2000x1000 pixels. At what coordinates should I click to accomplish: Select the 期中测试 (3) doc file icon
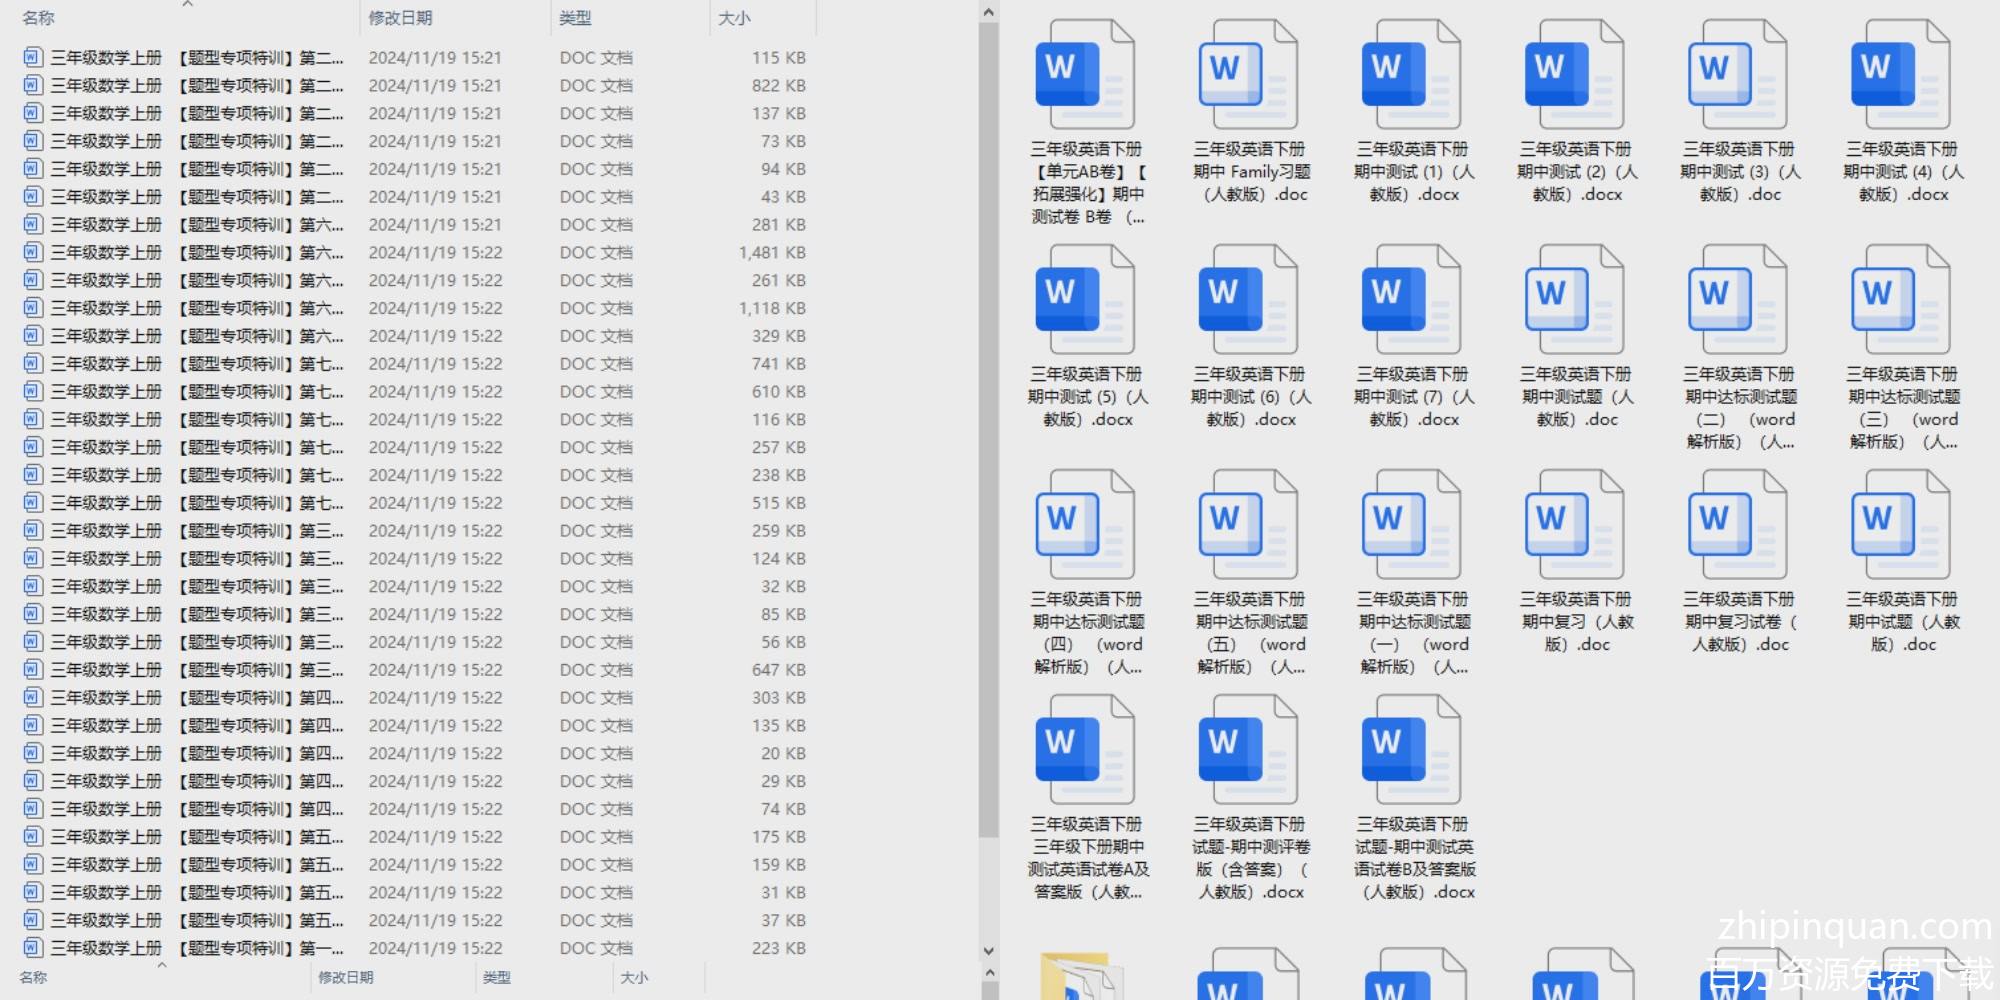pyautogui.click(x=1738, y=75)
